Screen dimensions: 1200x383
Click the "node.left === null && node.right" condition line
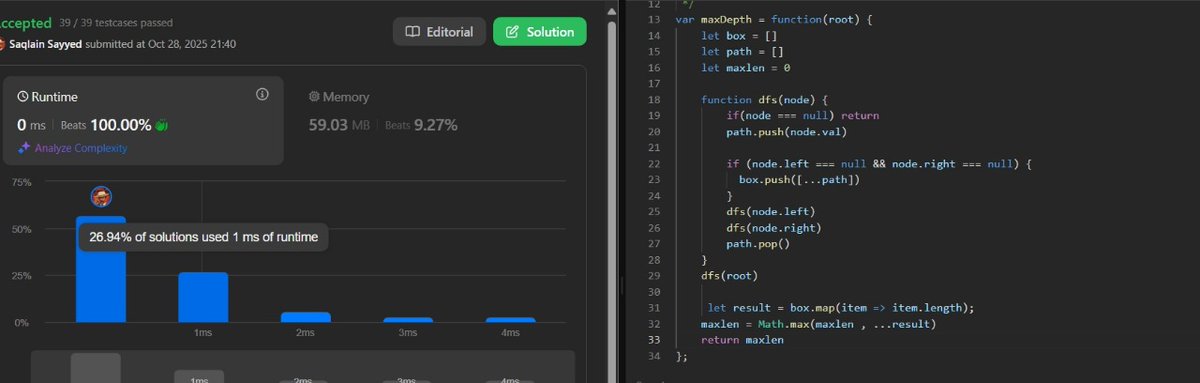(879, 163)
